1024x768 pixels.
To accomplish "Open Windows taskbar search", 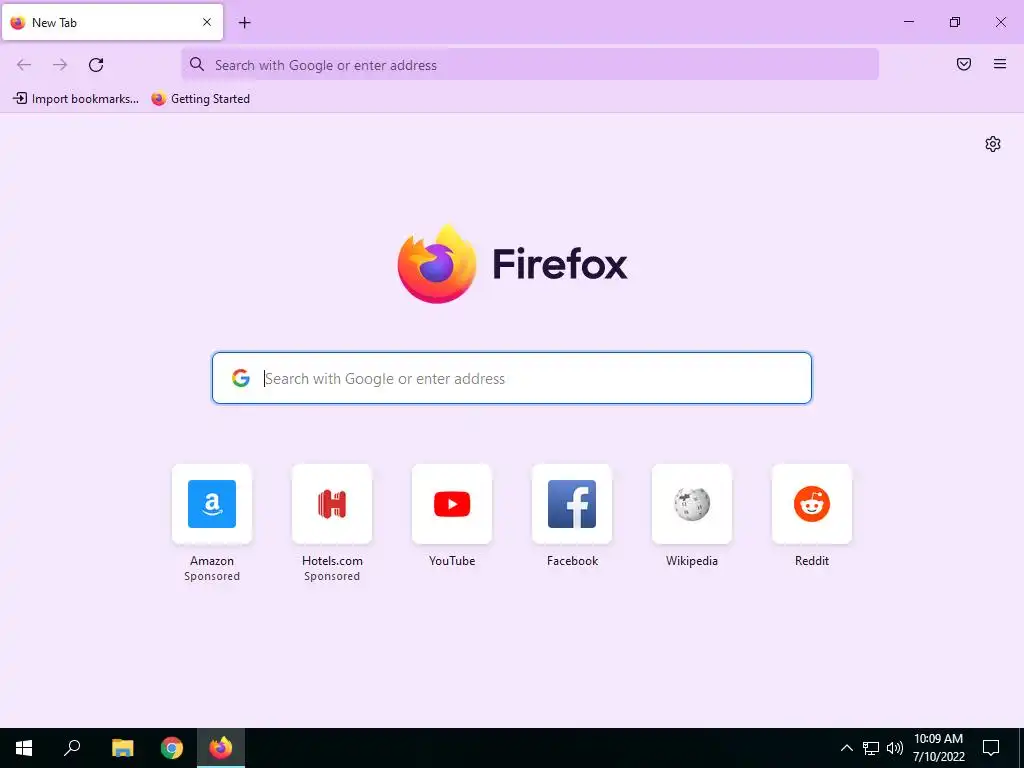I will pos(72,748).
